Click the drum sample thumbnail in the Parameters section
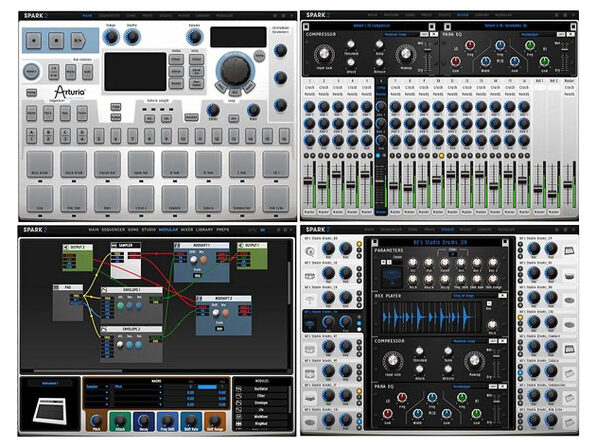This screenshot has height=447, width=596. 392,277
